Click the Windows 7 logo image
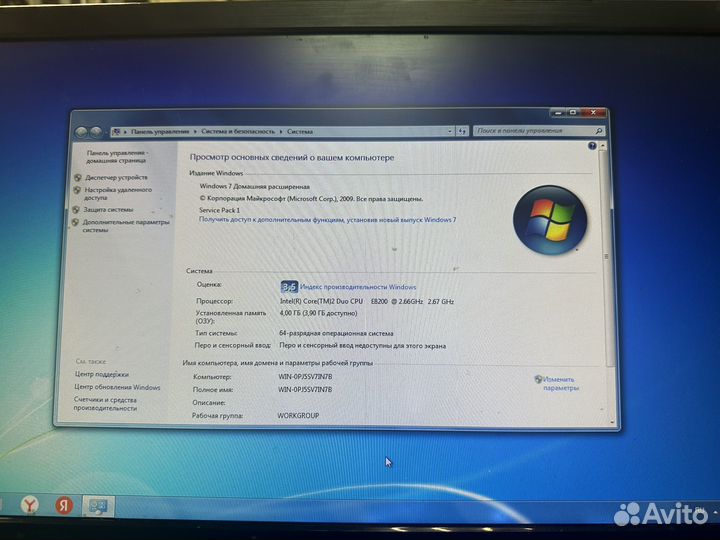Screen dimensions: 720x540 (550, 220)
